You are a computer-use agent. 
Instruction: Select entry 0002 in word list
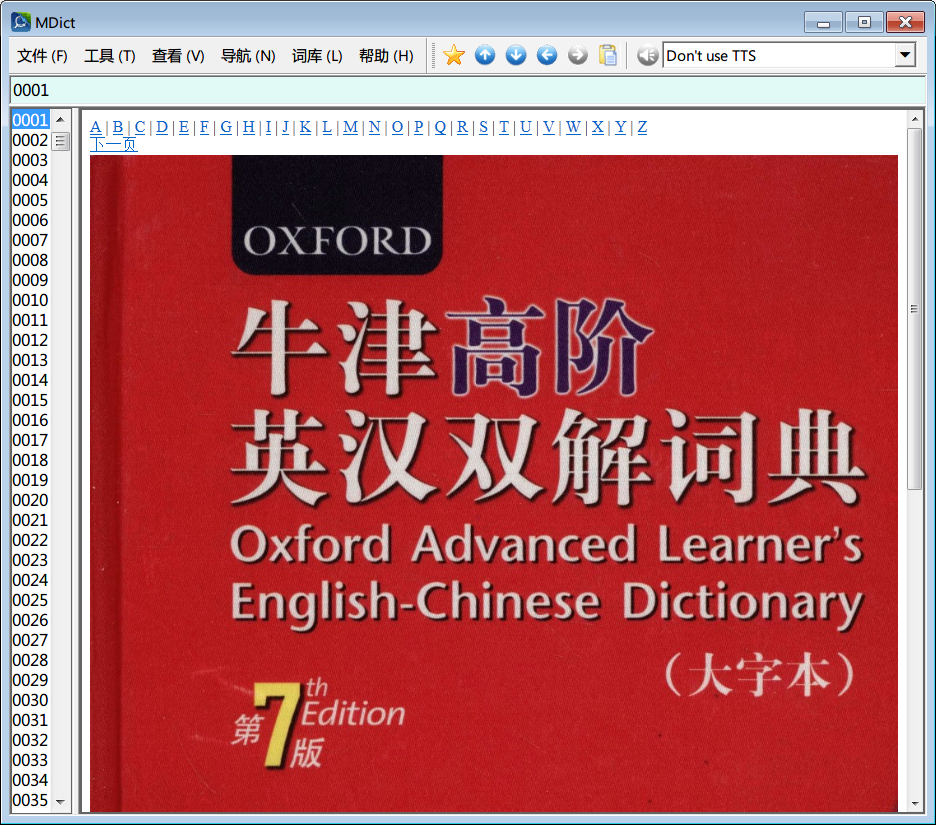point(30,140)
